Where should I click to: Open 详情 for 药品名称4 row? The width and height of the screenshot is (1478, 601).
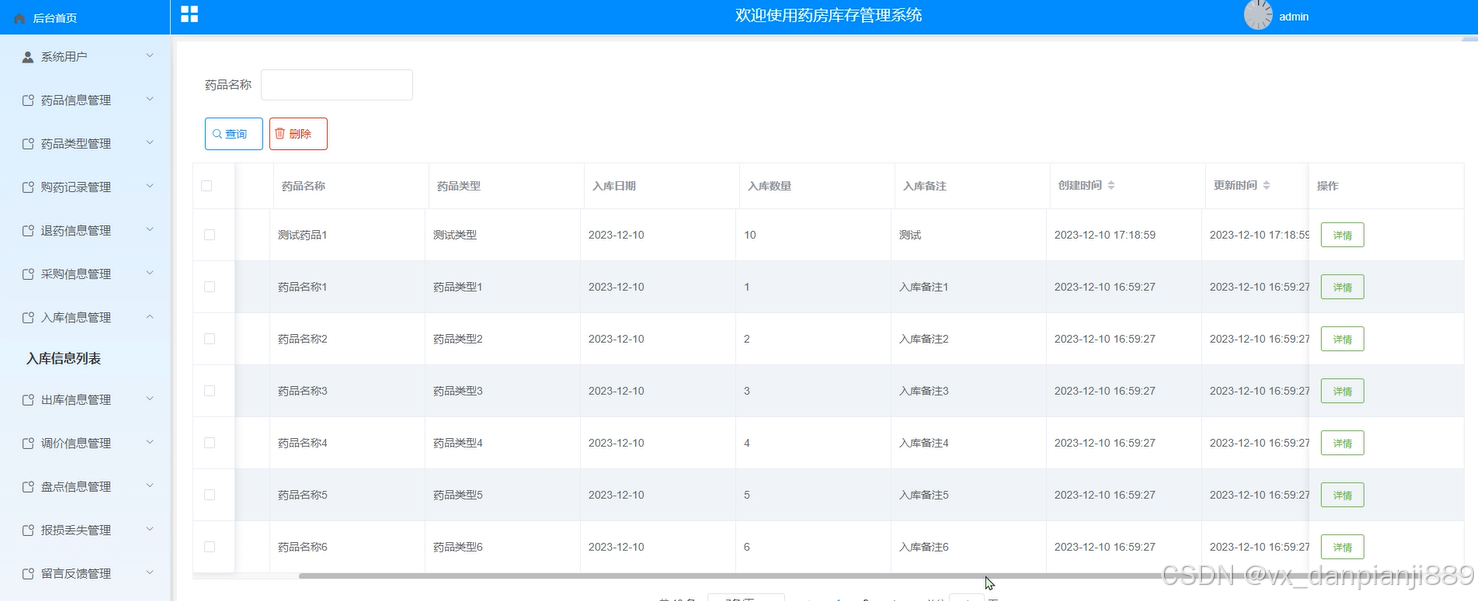click(1342, 443)
